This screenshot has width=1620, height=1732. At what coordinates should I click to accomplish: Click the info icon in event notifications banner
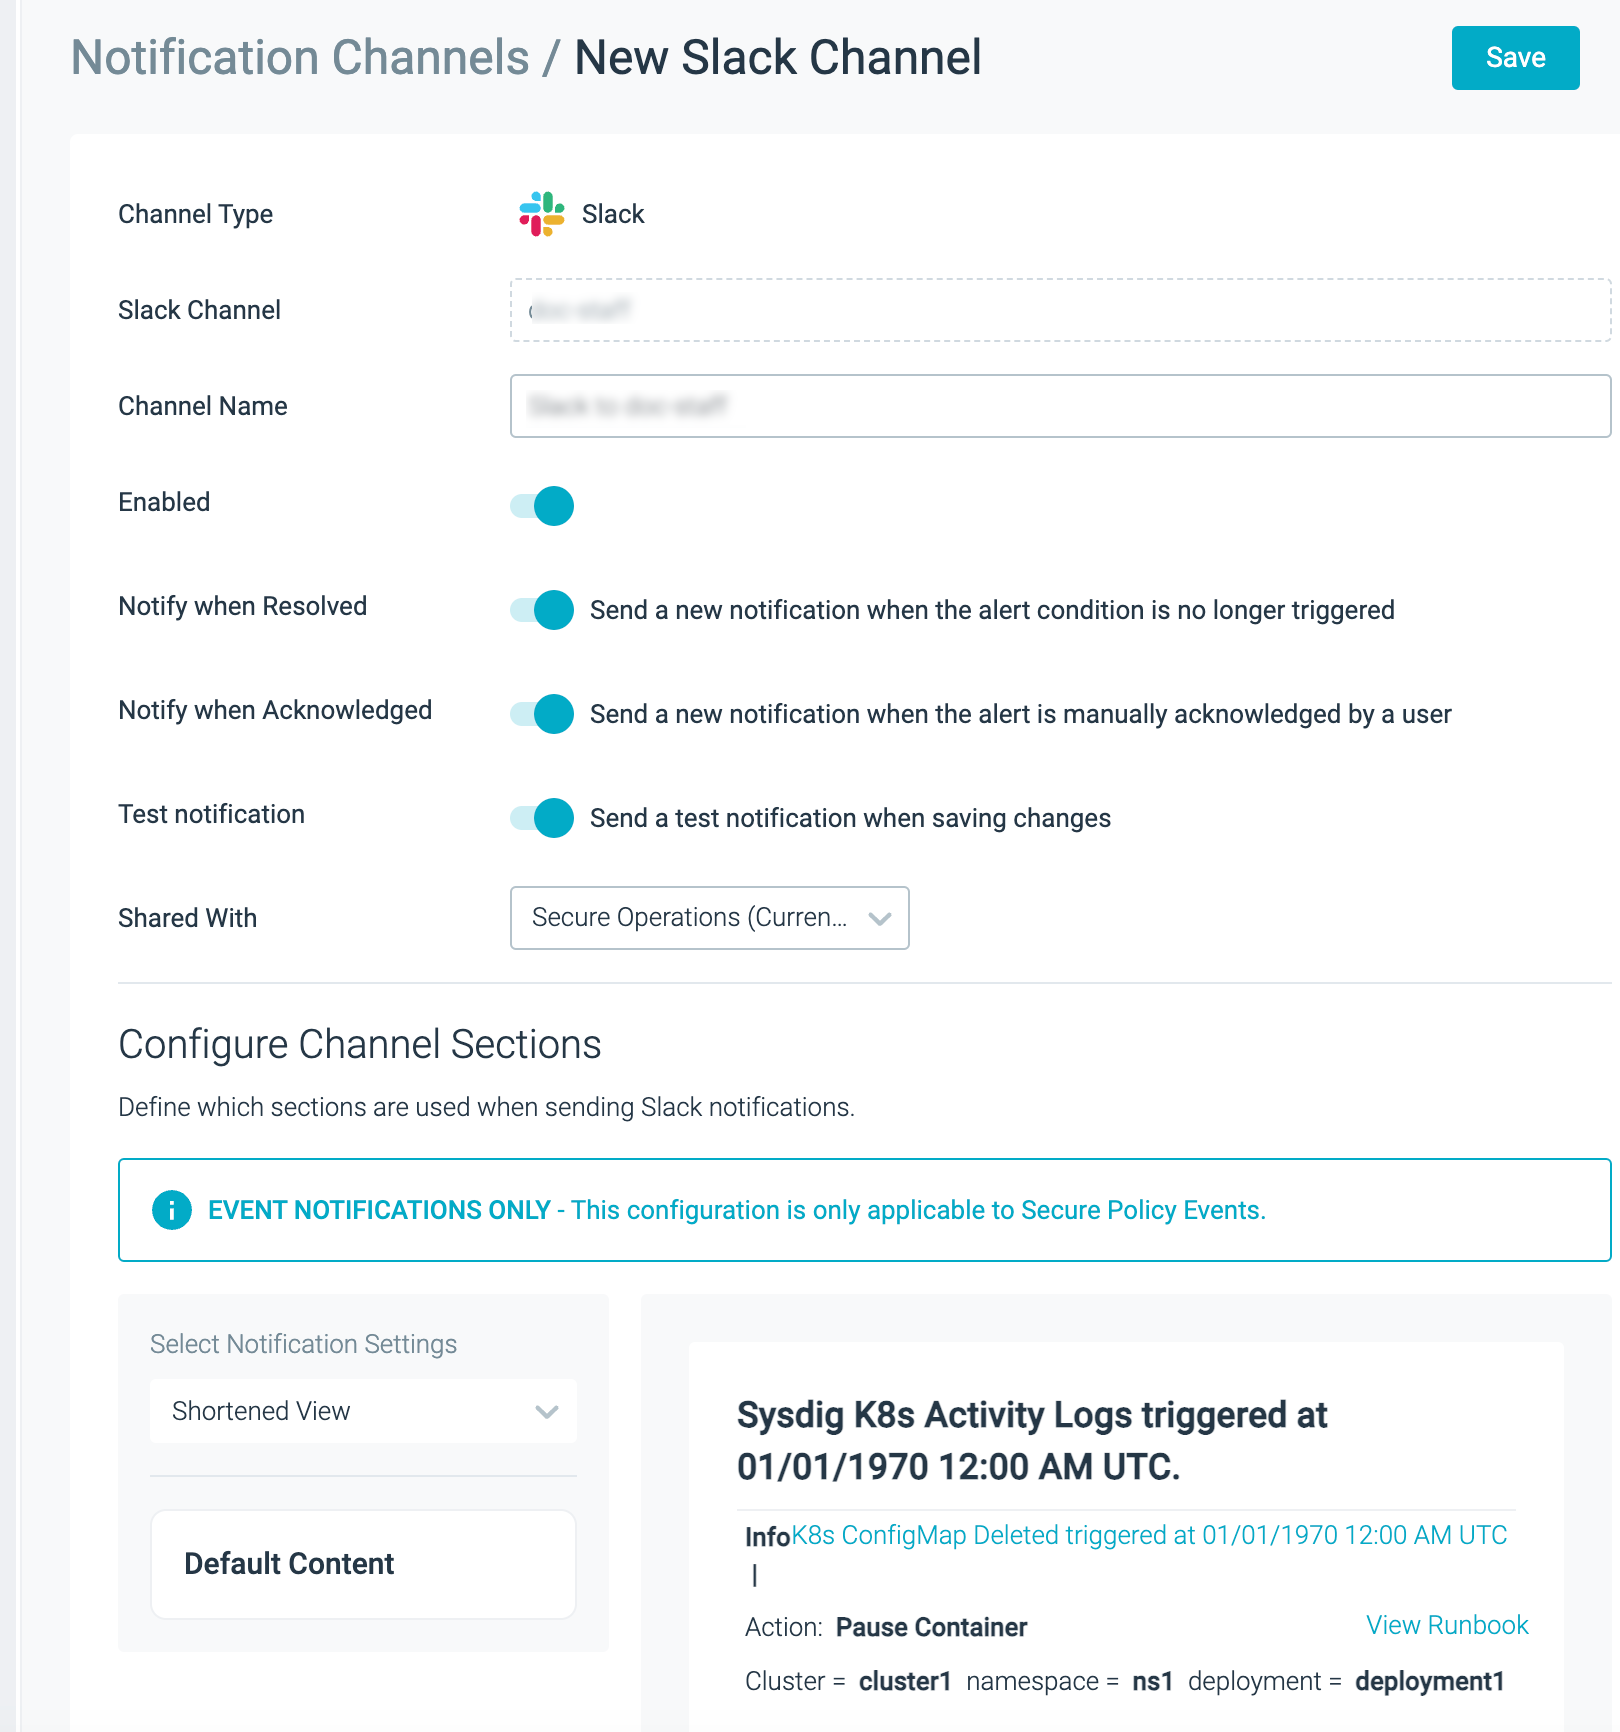coord(172,1210)
